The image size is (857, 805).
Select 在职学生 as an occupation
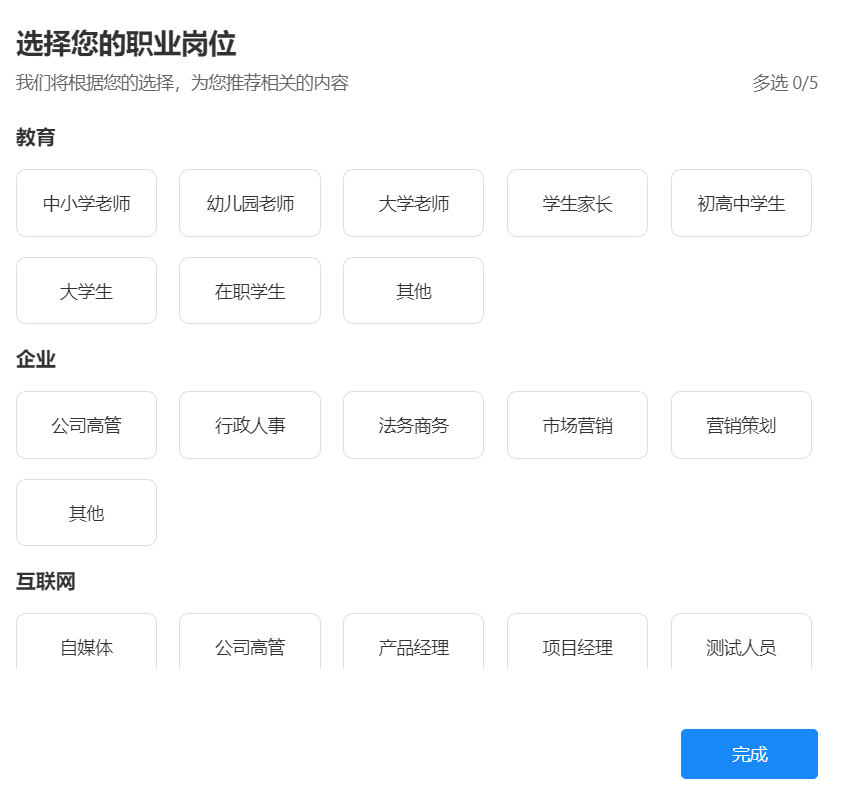pyautogui.click(x=249, y=291)
